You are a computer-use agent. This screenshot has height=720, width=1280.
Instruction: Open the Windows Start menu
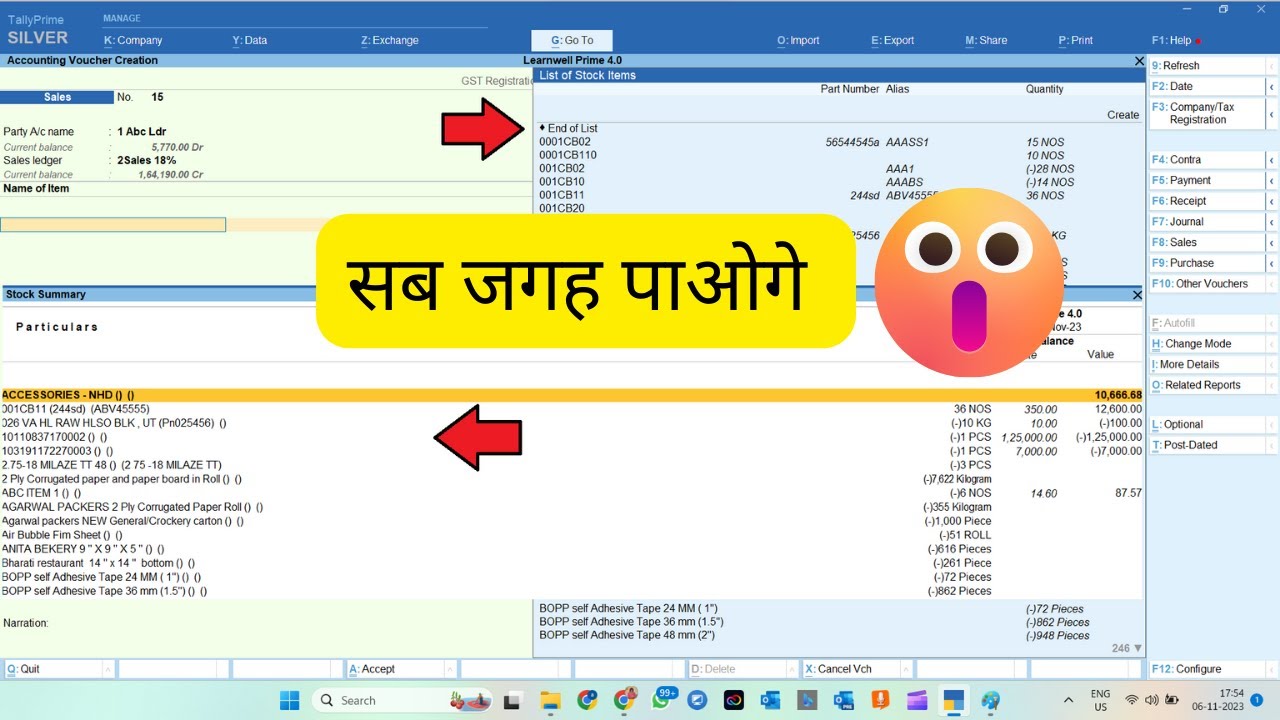289,700
